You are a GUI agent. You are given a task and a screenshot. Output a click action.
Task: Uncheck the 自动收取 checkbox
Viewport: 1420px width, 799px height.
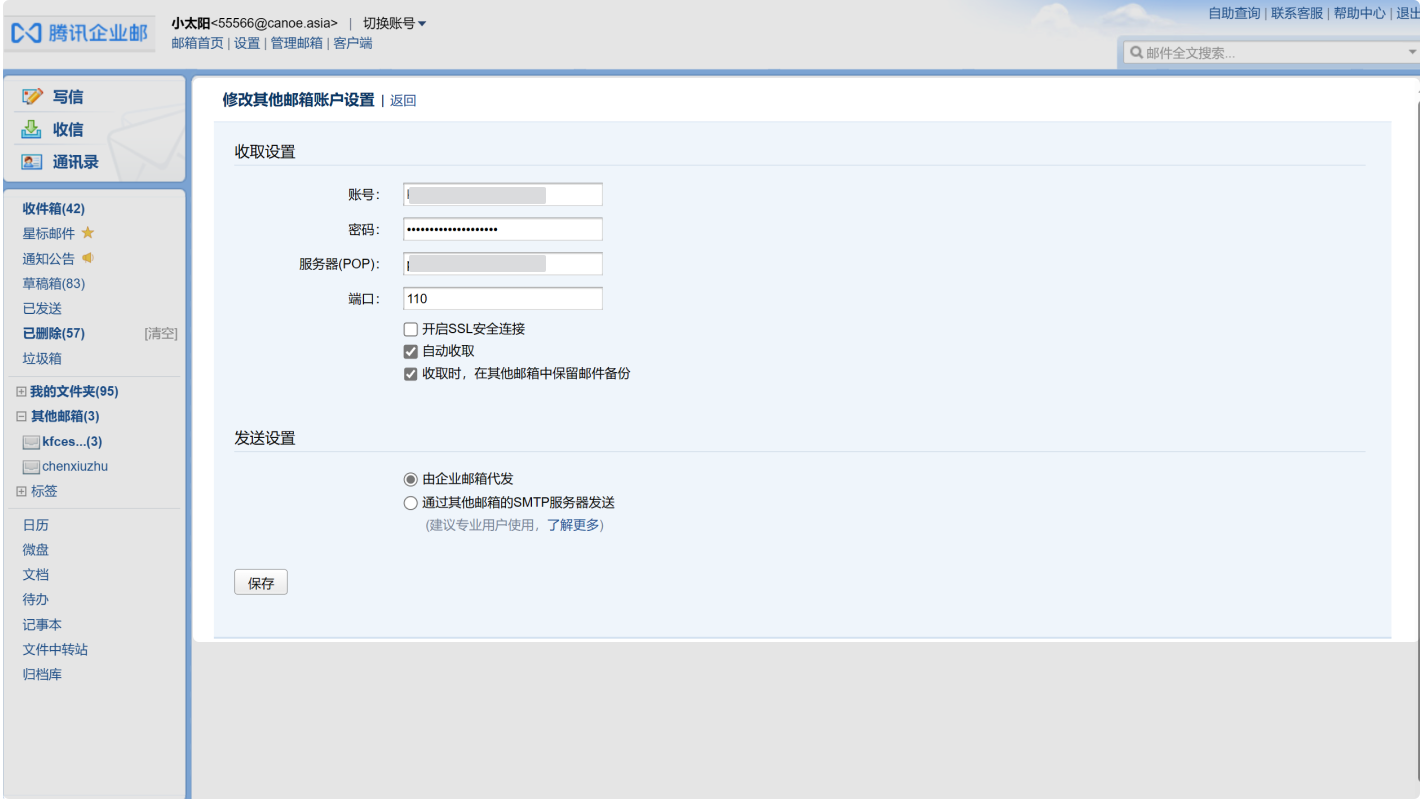(x=411, y=352)
